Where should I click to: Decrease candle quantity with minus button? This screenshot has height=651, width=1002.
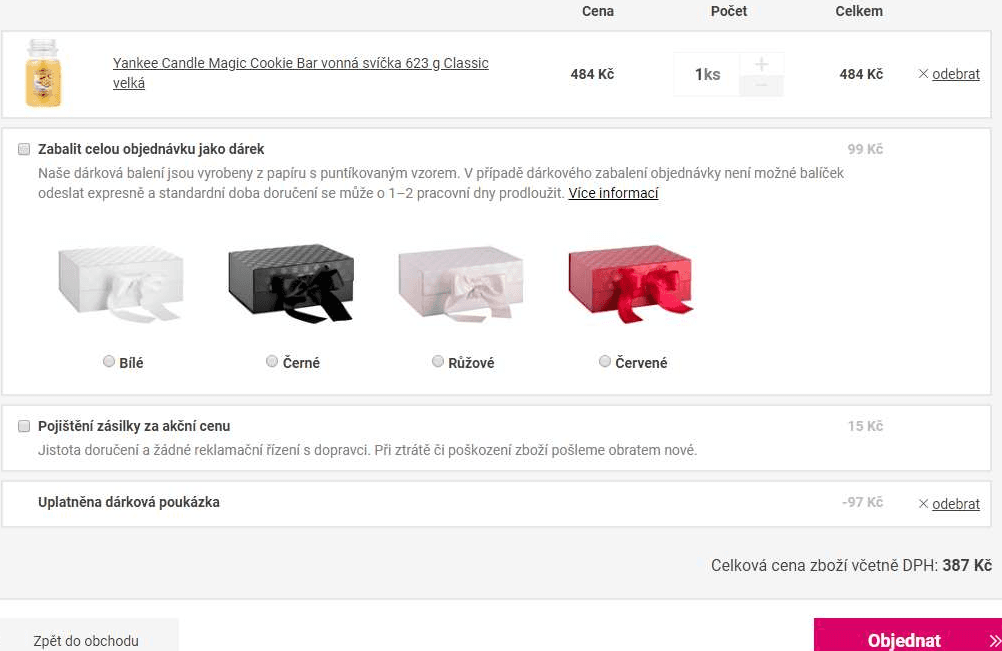coord(762,86)
